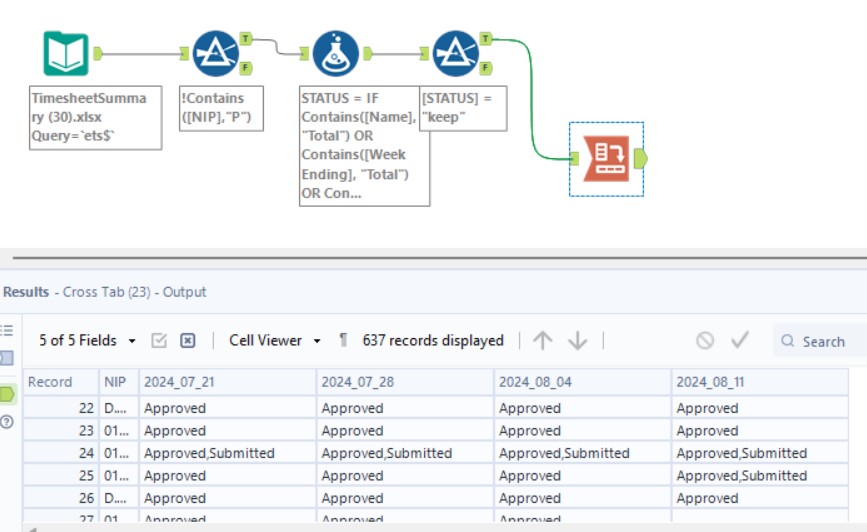Select the Input Data tool for TimesheetSummary
Image resolution: width=867 pixels, height=532 pixels.
[x=67, y=54]
